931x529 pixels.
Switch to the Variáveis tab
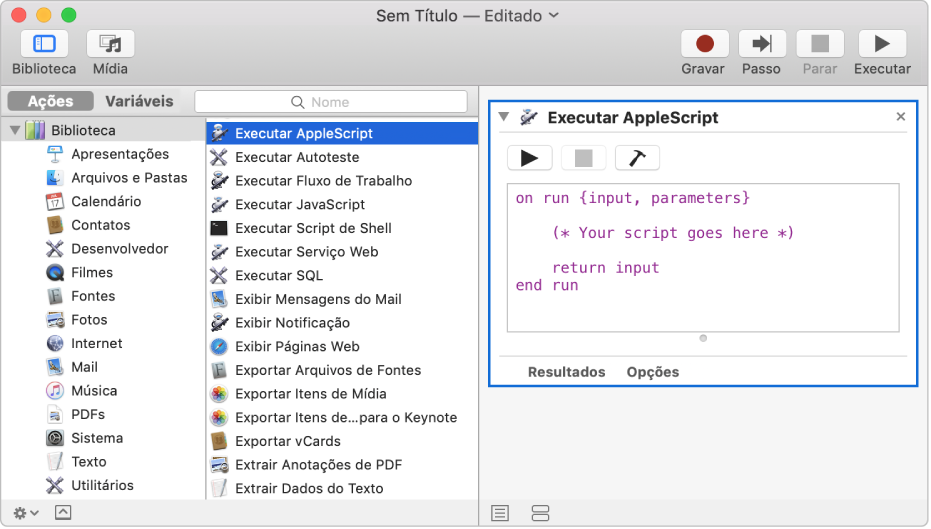click(139, 101)
